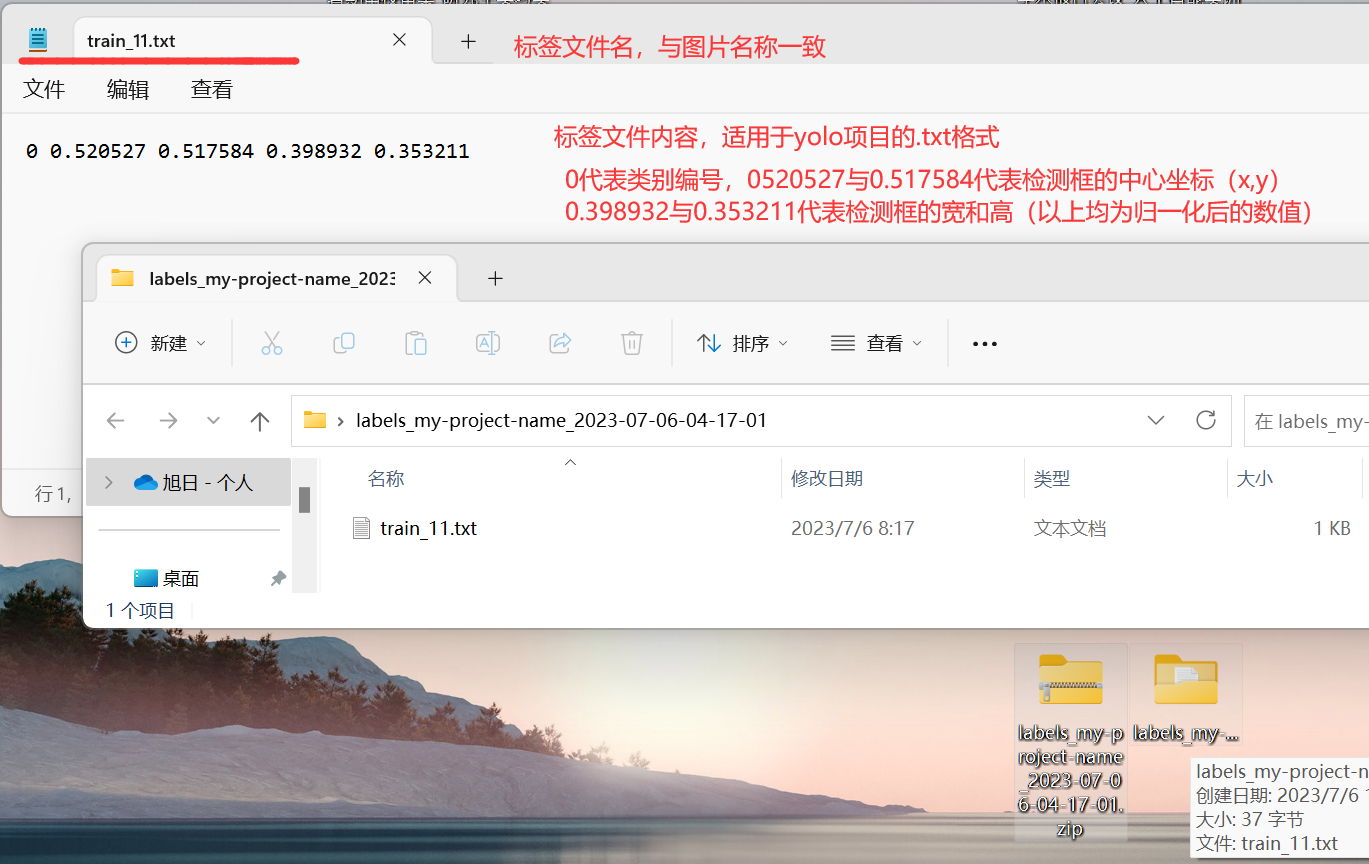Add a new tab in Notepad
This screenshot has width=1369, height=864.
(468, 41)
